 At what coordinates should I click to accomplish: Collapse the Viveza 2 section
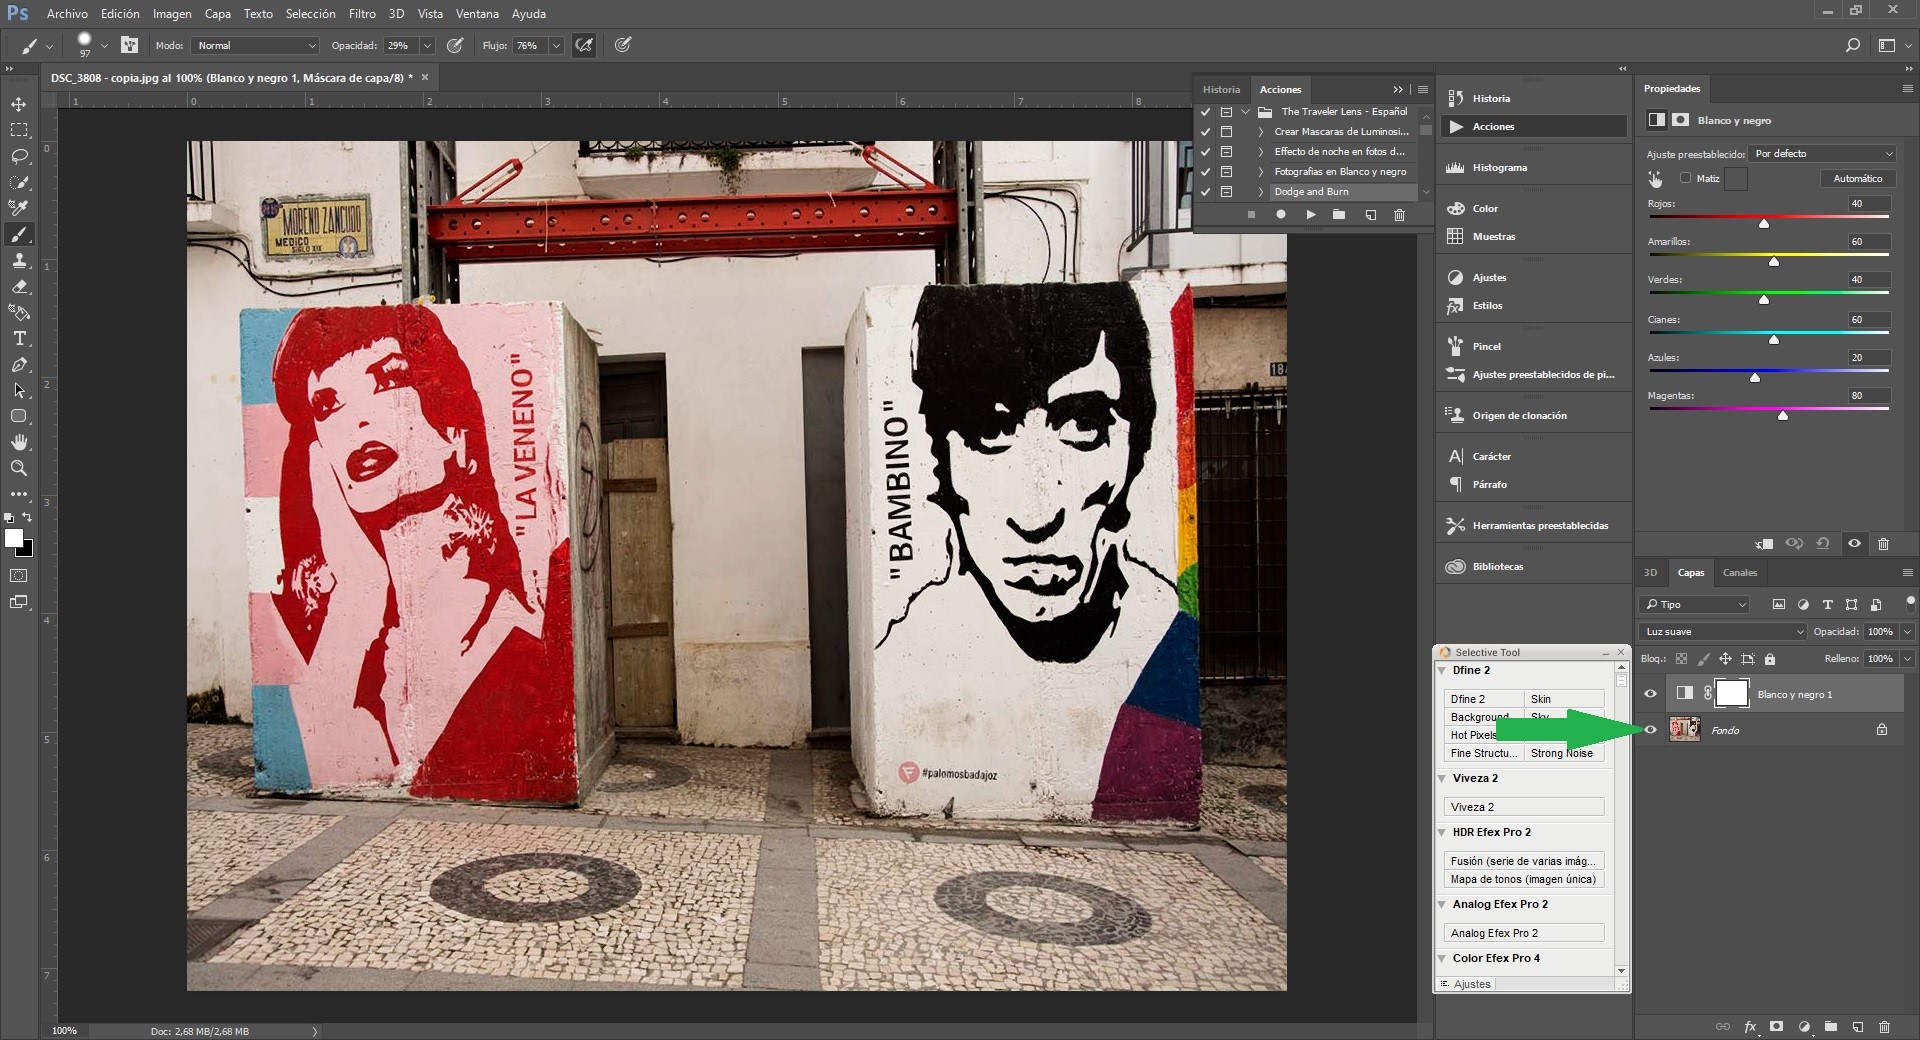coord(1442,778)
